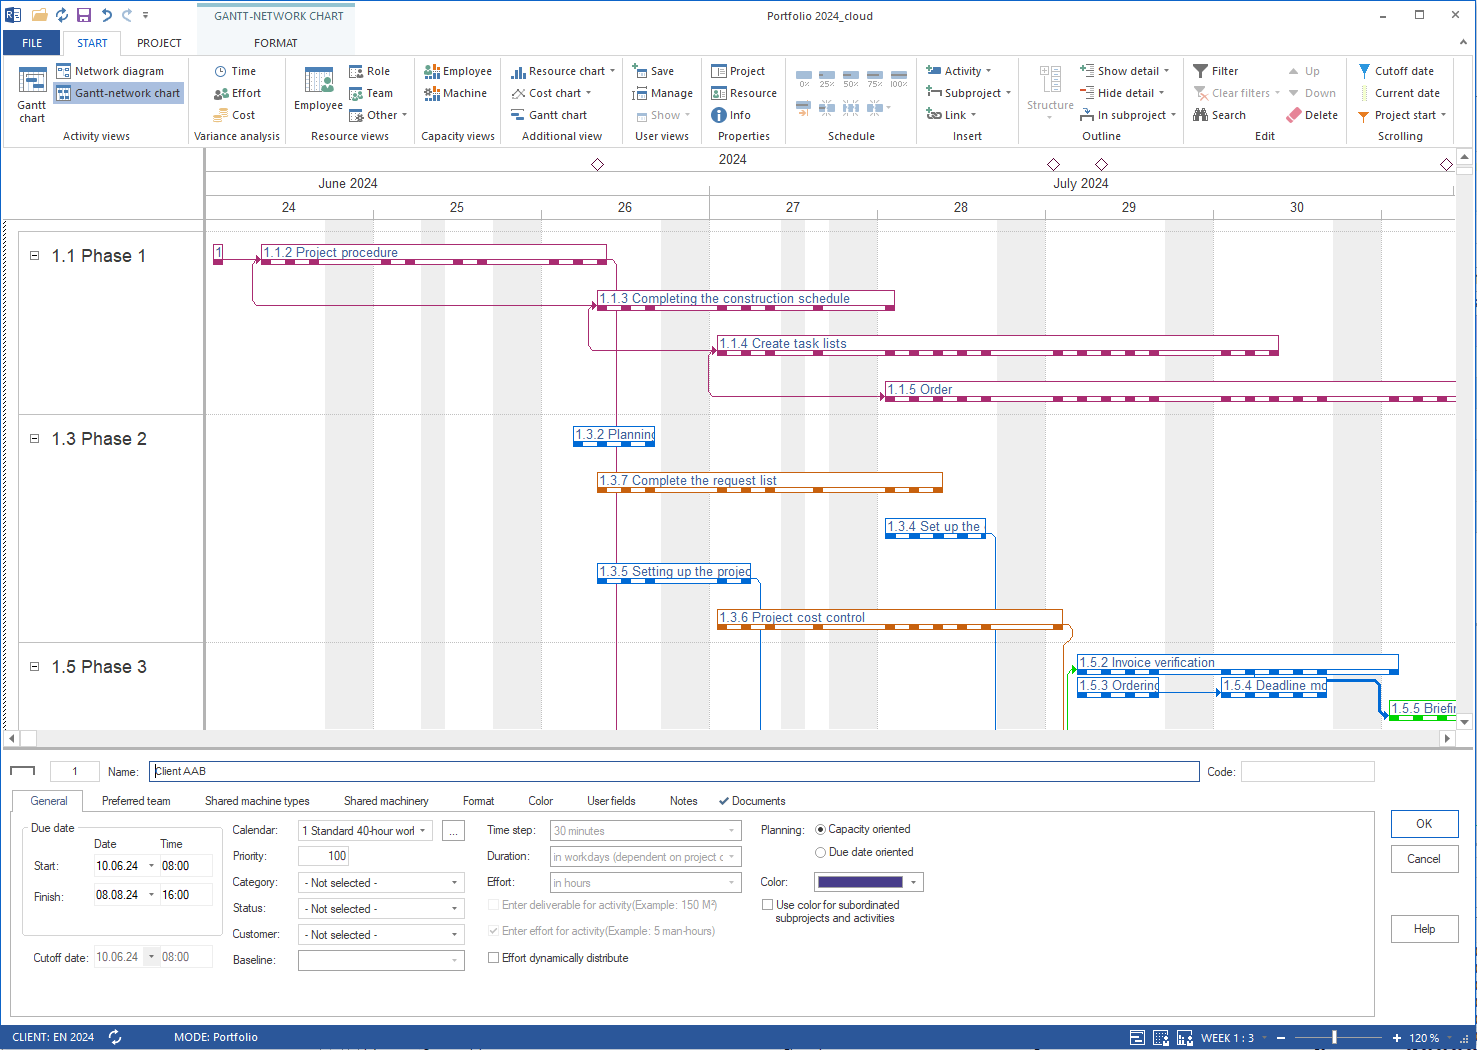Image resolution: width=1477 pixels, height=1050 pixels.
Task: Open Effort variance analysis
Action: coord(237,93)
